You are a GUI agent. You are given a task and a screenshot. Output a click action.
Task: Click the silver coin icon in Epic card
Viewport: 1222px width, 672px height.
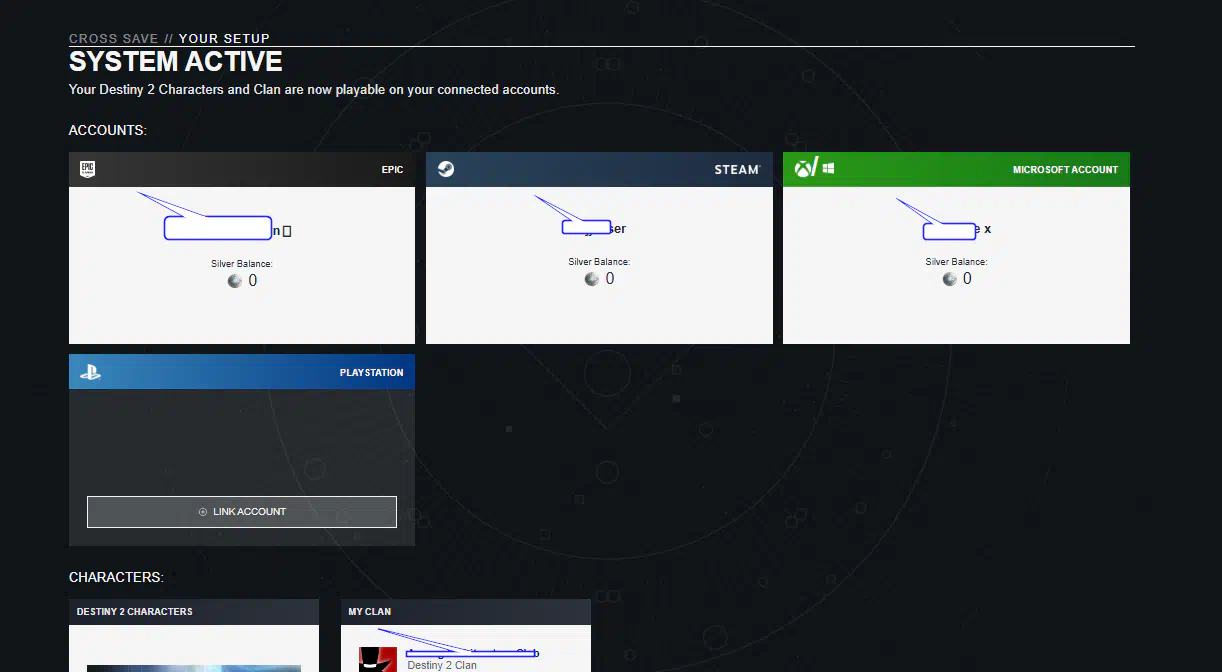235,281
